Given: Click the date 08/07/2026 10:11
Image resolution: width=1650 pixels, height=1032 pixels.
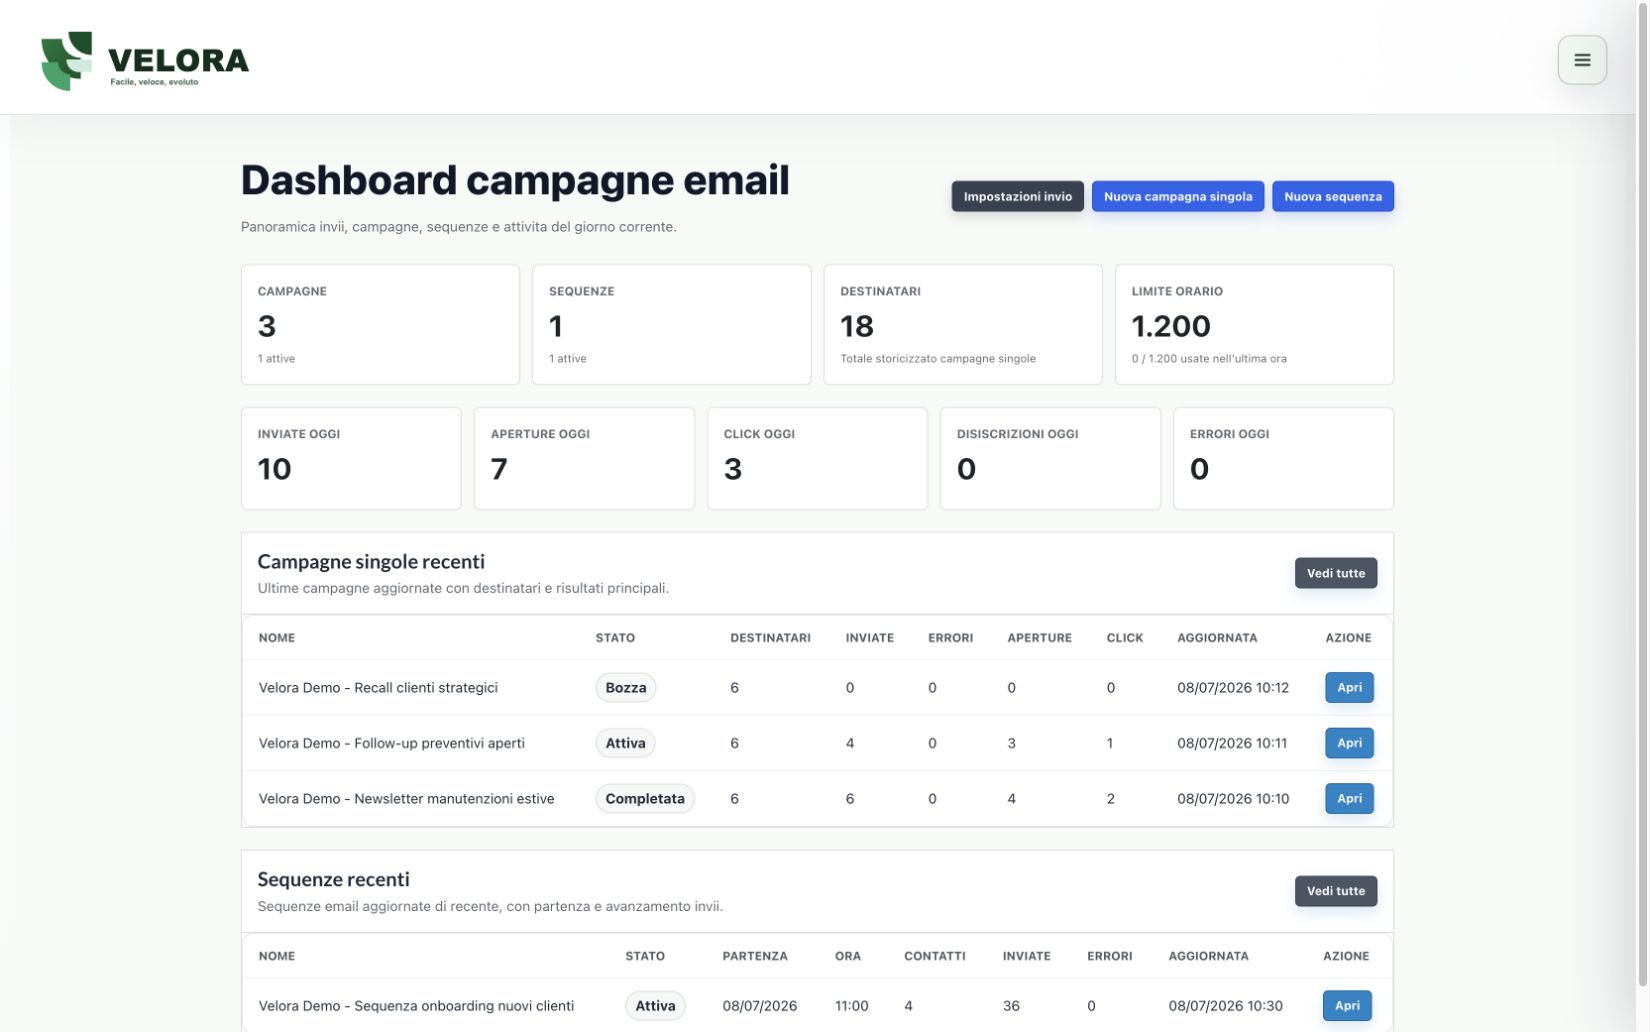Looking at the screenshot, I should (1232, 743).
